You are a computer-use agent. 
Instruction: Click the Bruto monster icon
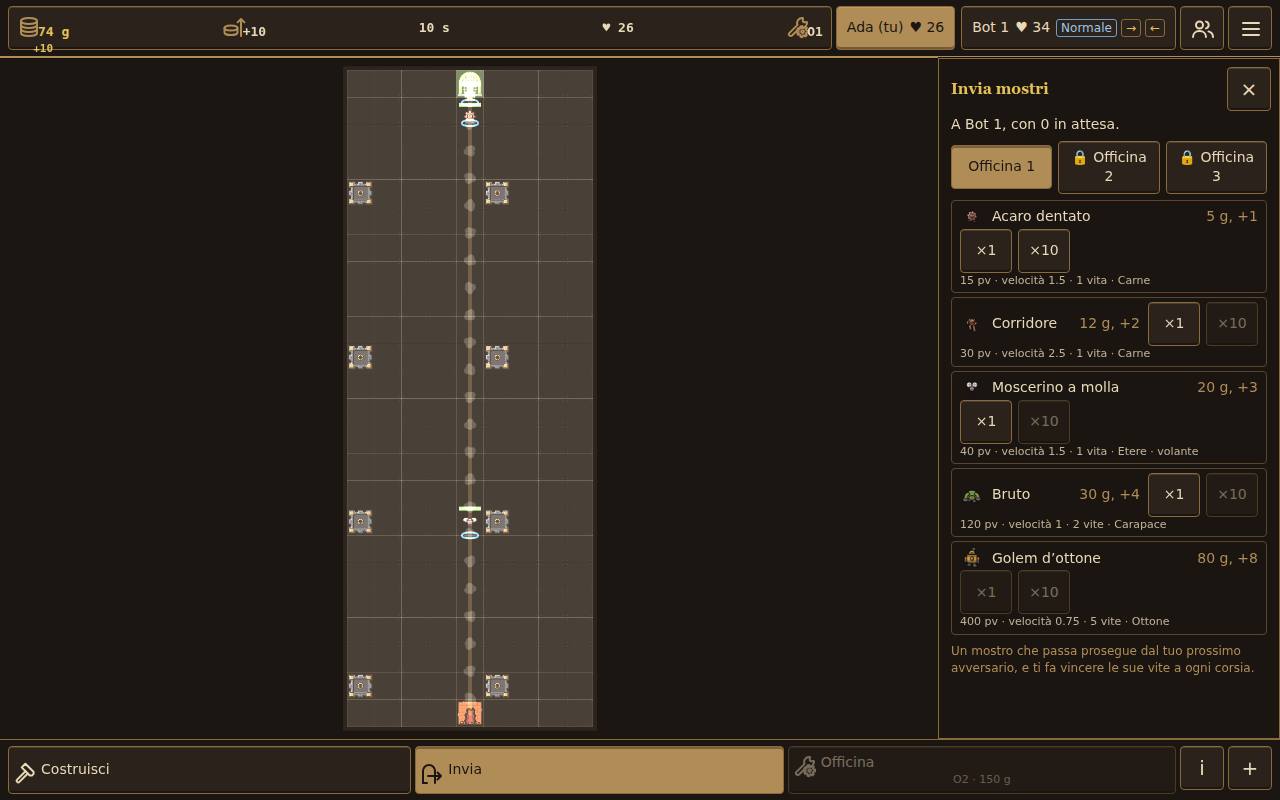pyautogui.click(x=971, y=495)
